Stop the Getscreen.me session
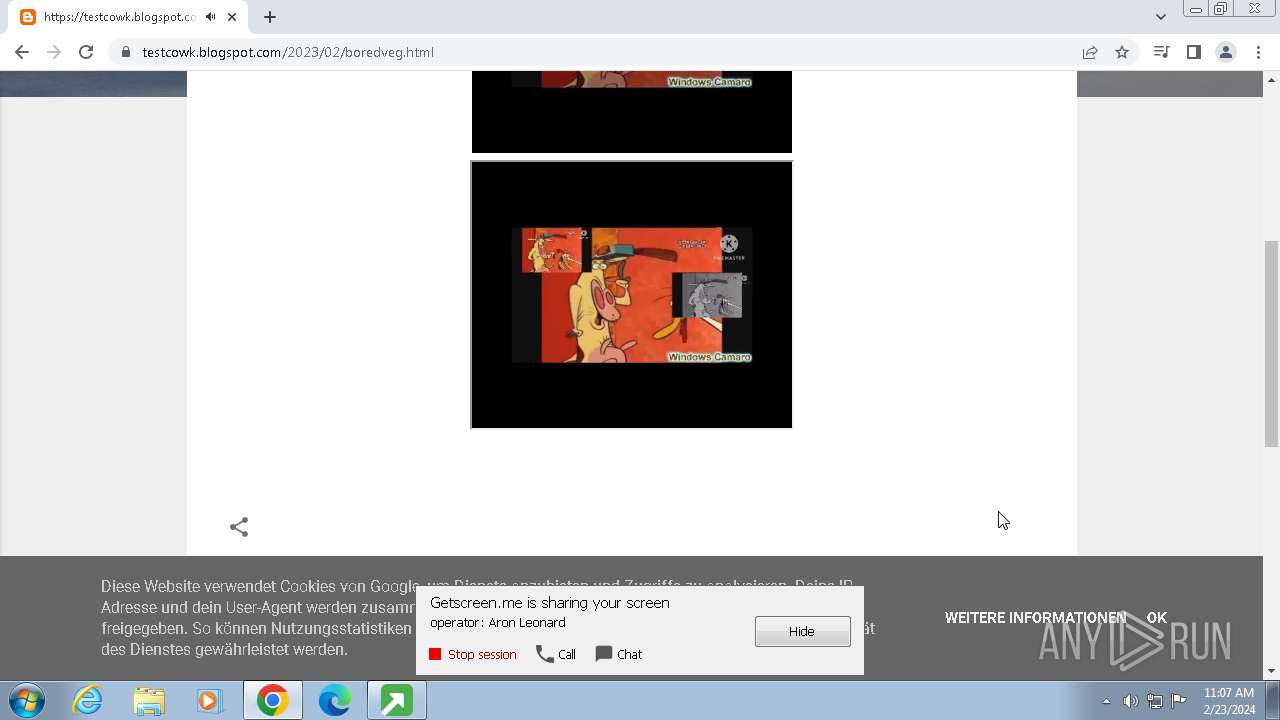Screen dimensions: 1280x720 point(473,654)
